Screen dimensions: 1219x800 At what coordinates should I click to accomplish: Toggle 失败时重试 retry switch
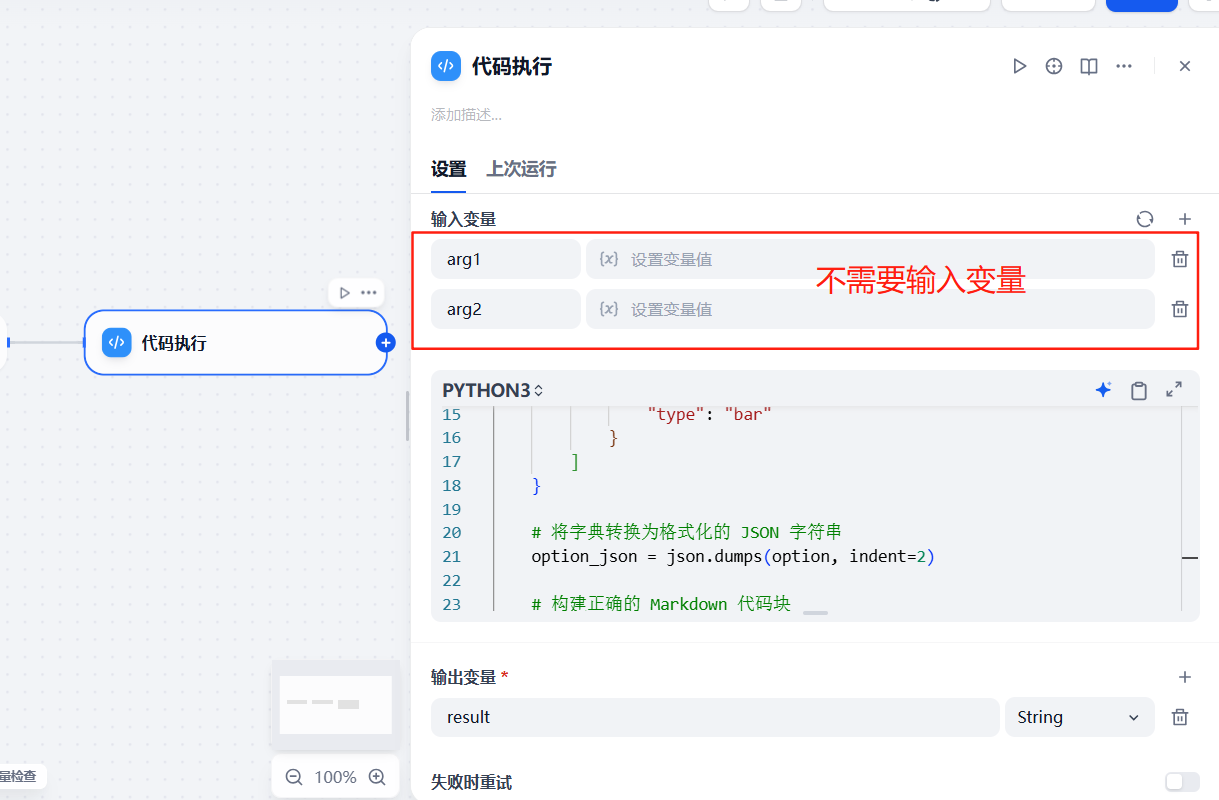1182,782
